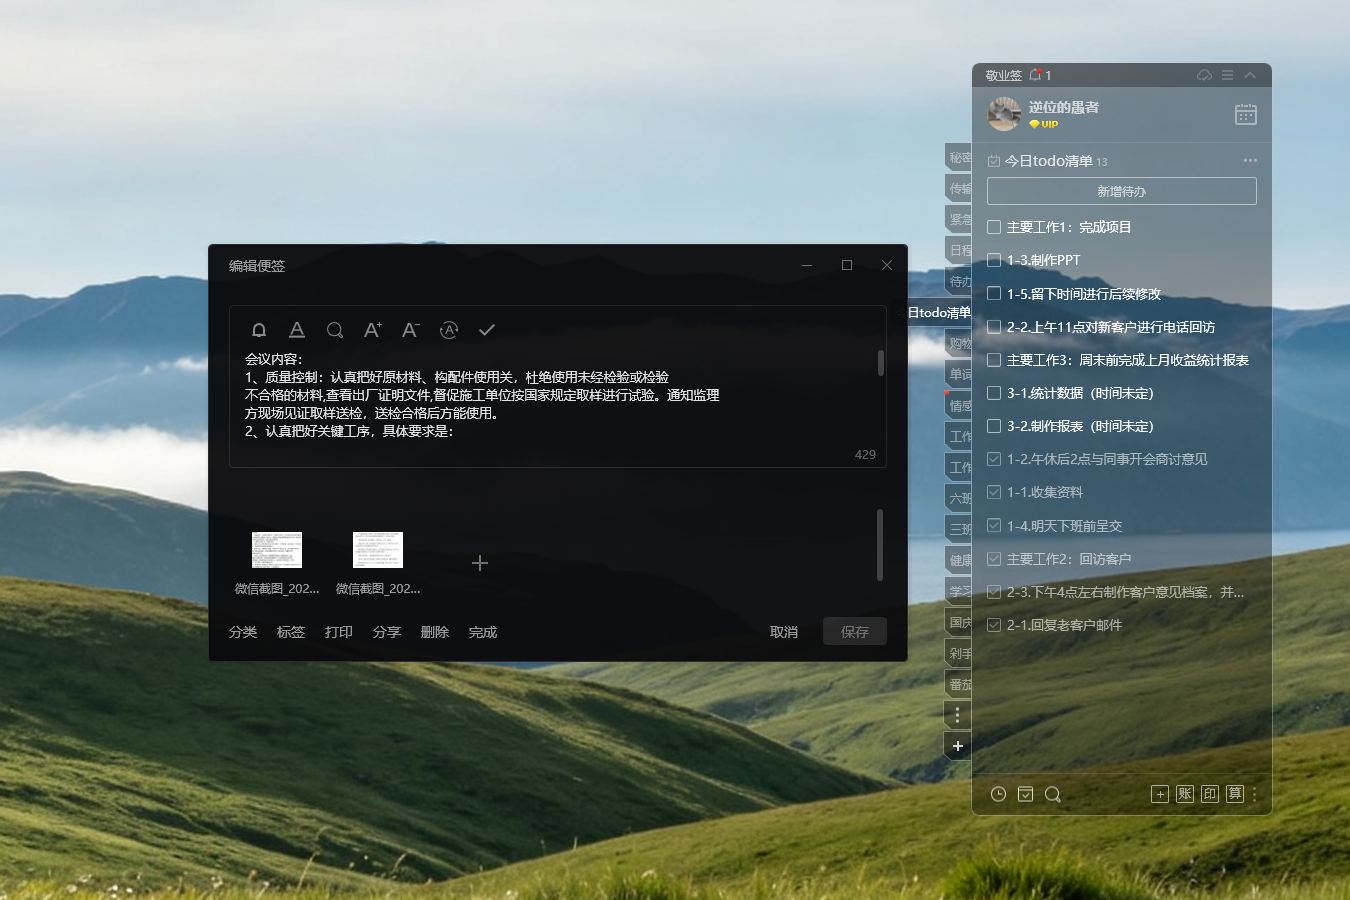Screen dimensions: 1350x900
Task: Click the 新增待办 button
Action: pos(1122,191)
